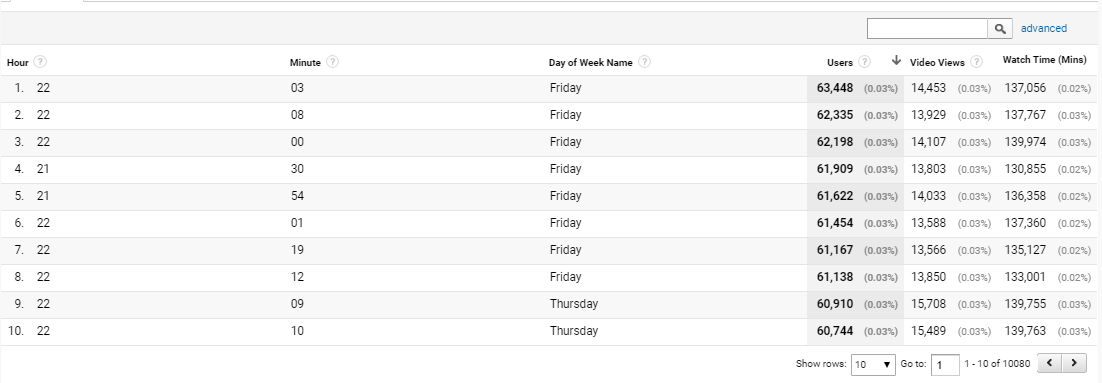Click the Go to page field
This screenshot has width=1102, height=383.
click(x=945, y=365)
